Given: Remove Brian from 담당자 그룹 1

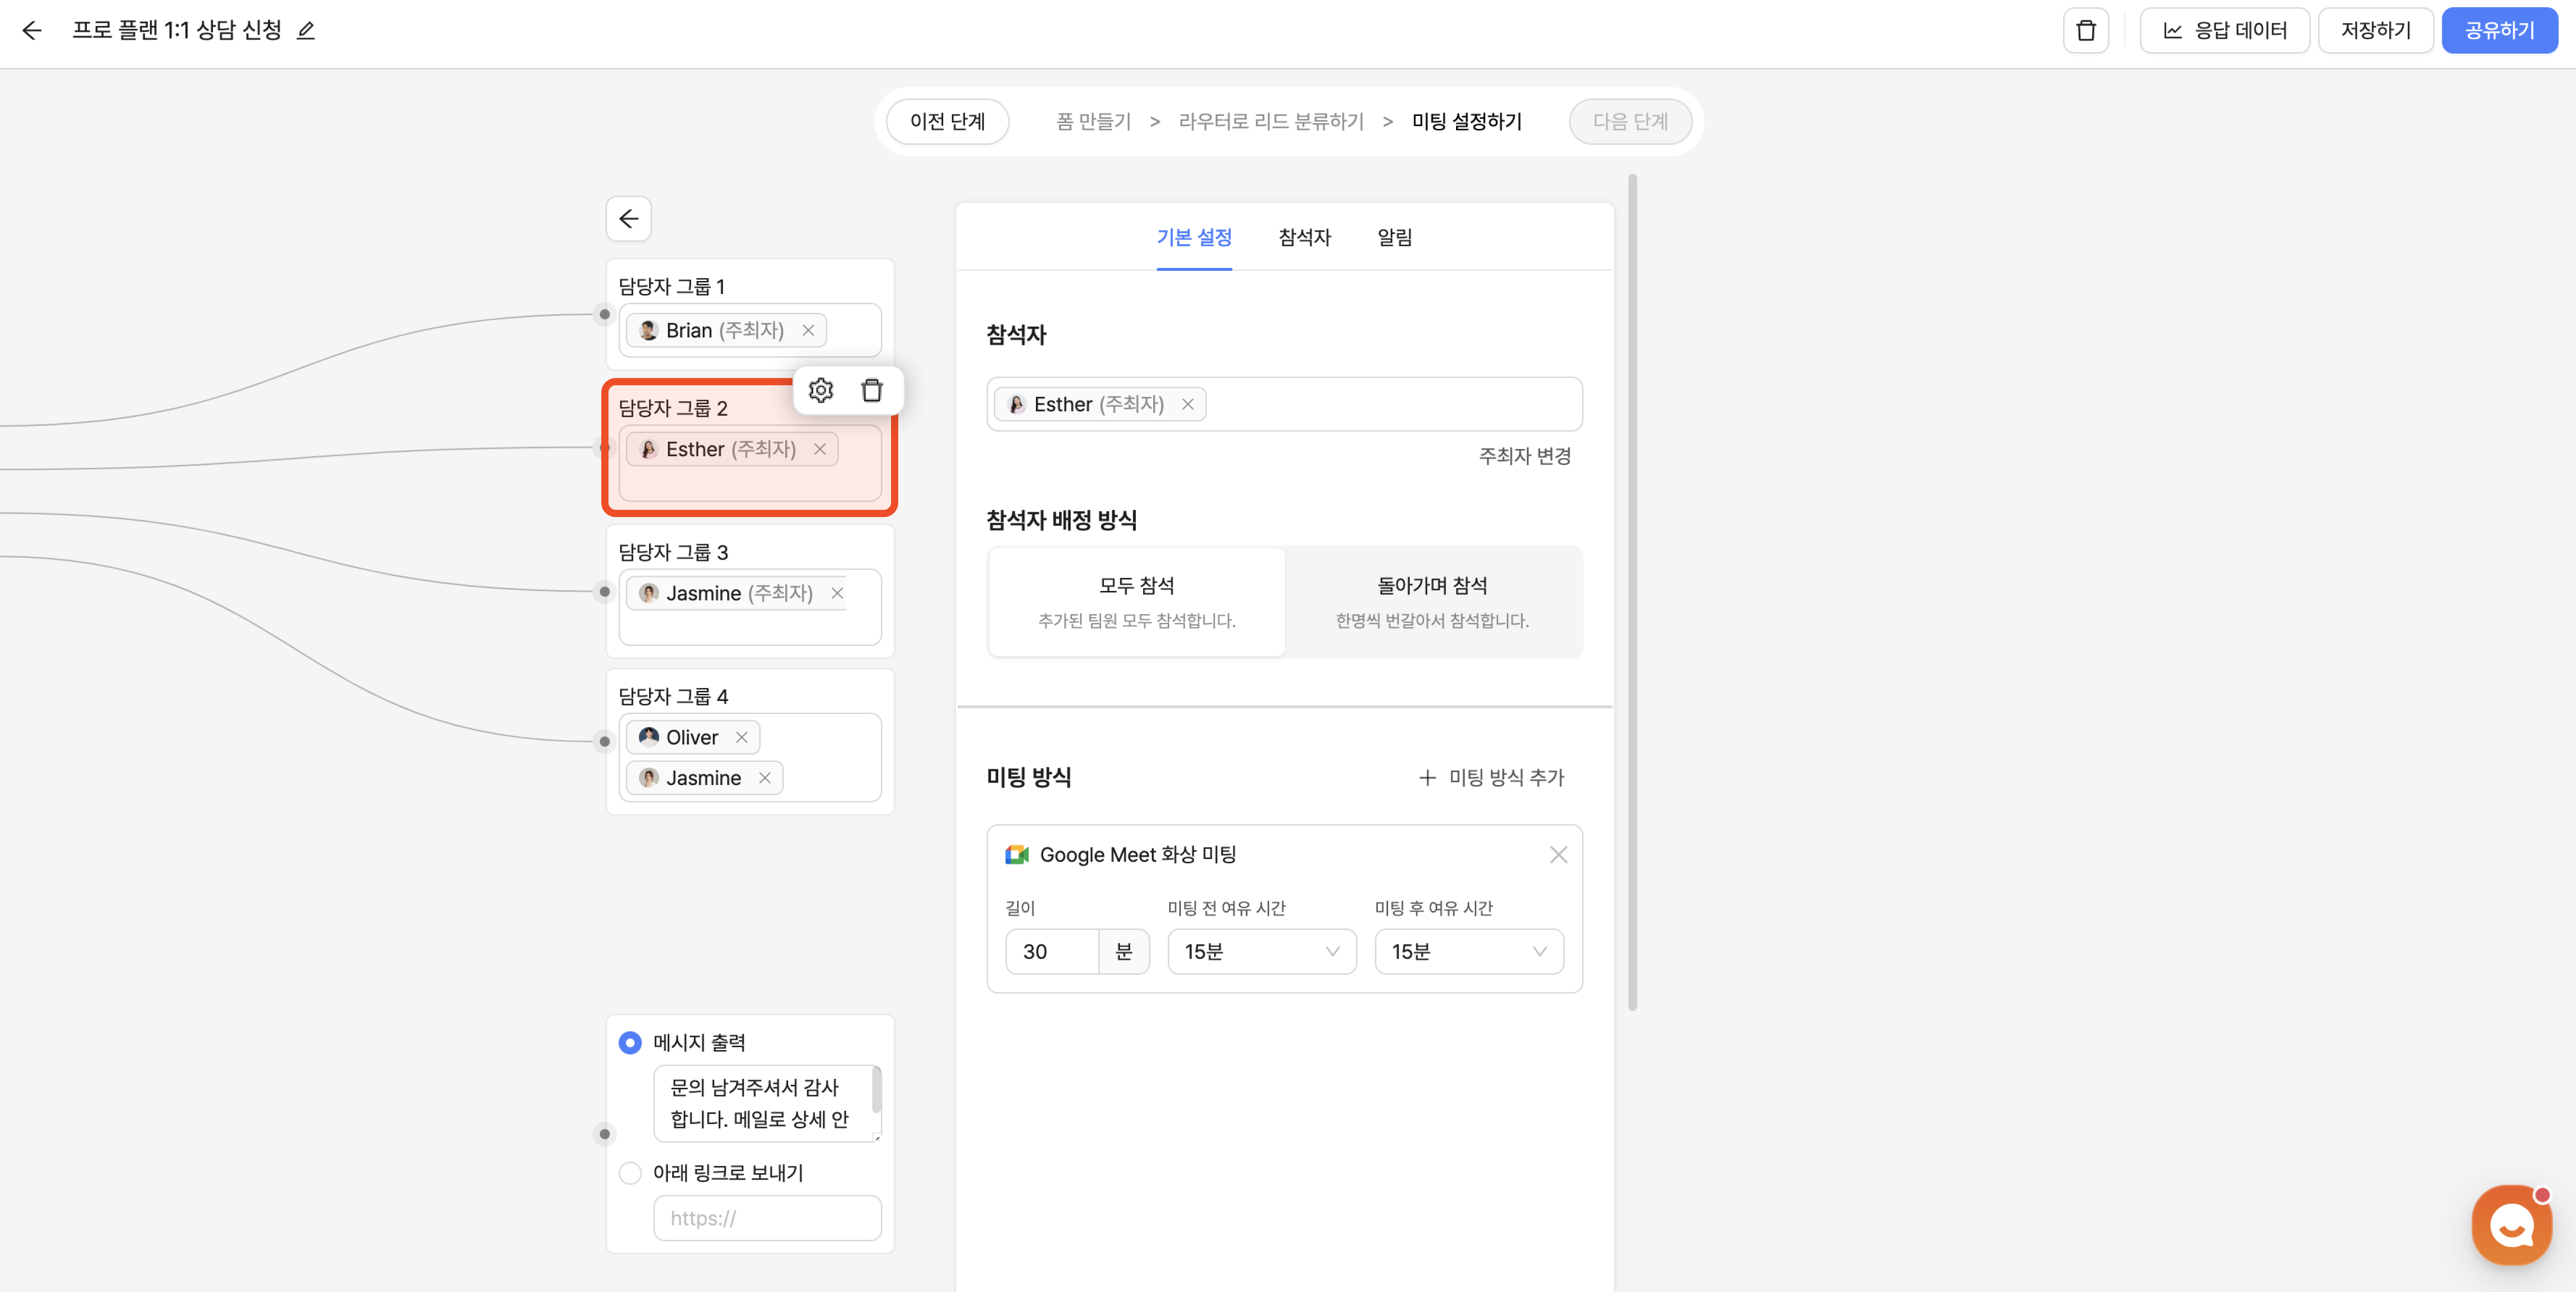Looking at the screenshot, I should [x=808, y=330].
